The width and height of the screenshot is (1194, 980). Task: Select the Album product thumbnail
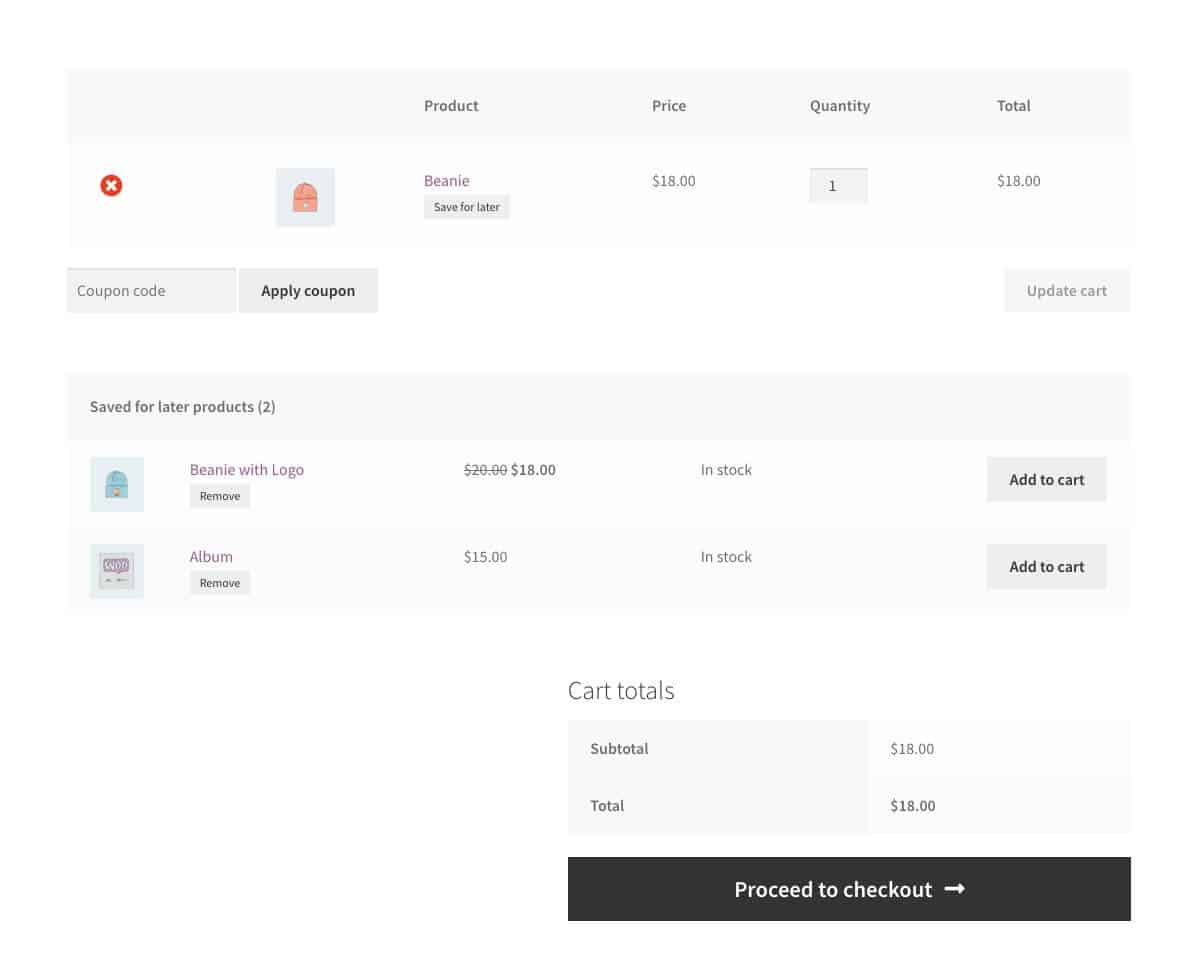click(117, 571)
